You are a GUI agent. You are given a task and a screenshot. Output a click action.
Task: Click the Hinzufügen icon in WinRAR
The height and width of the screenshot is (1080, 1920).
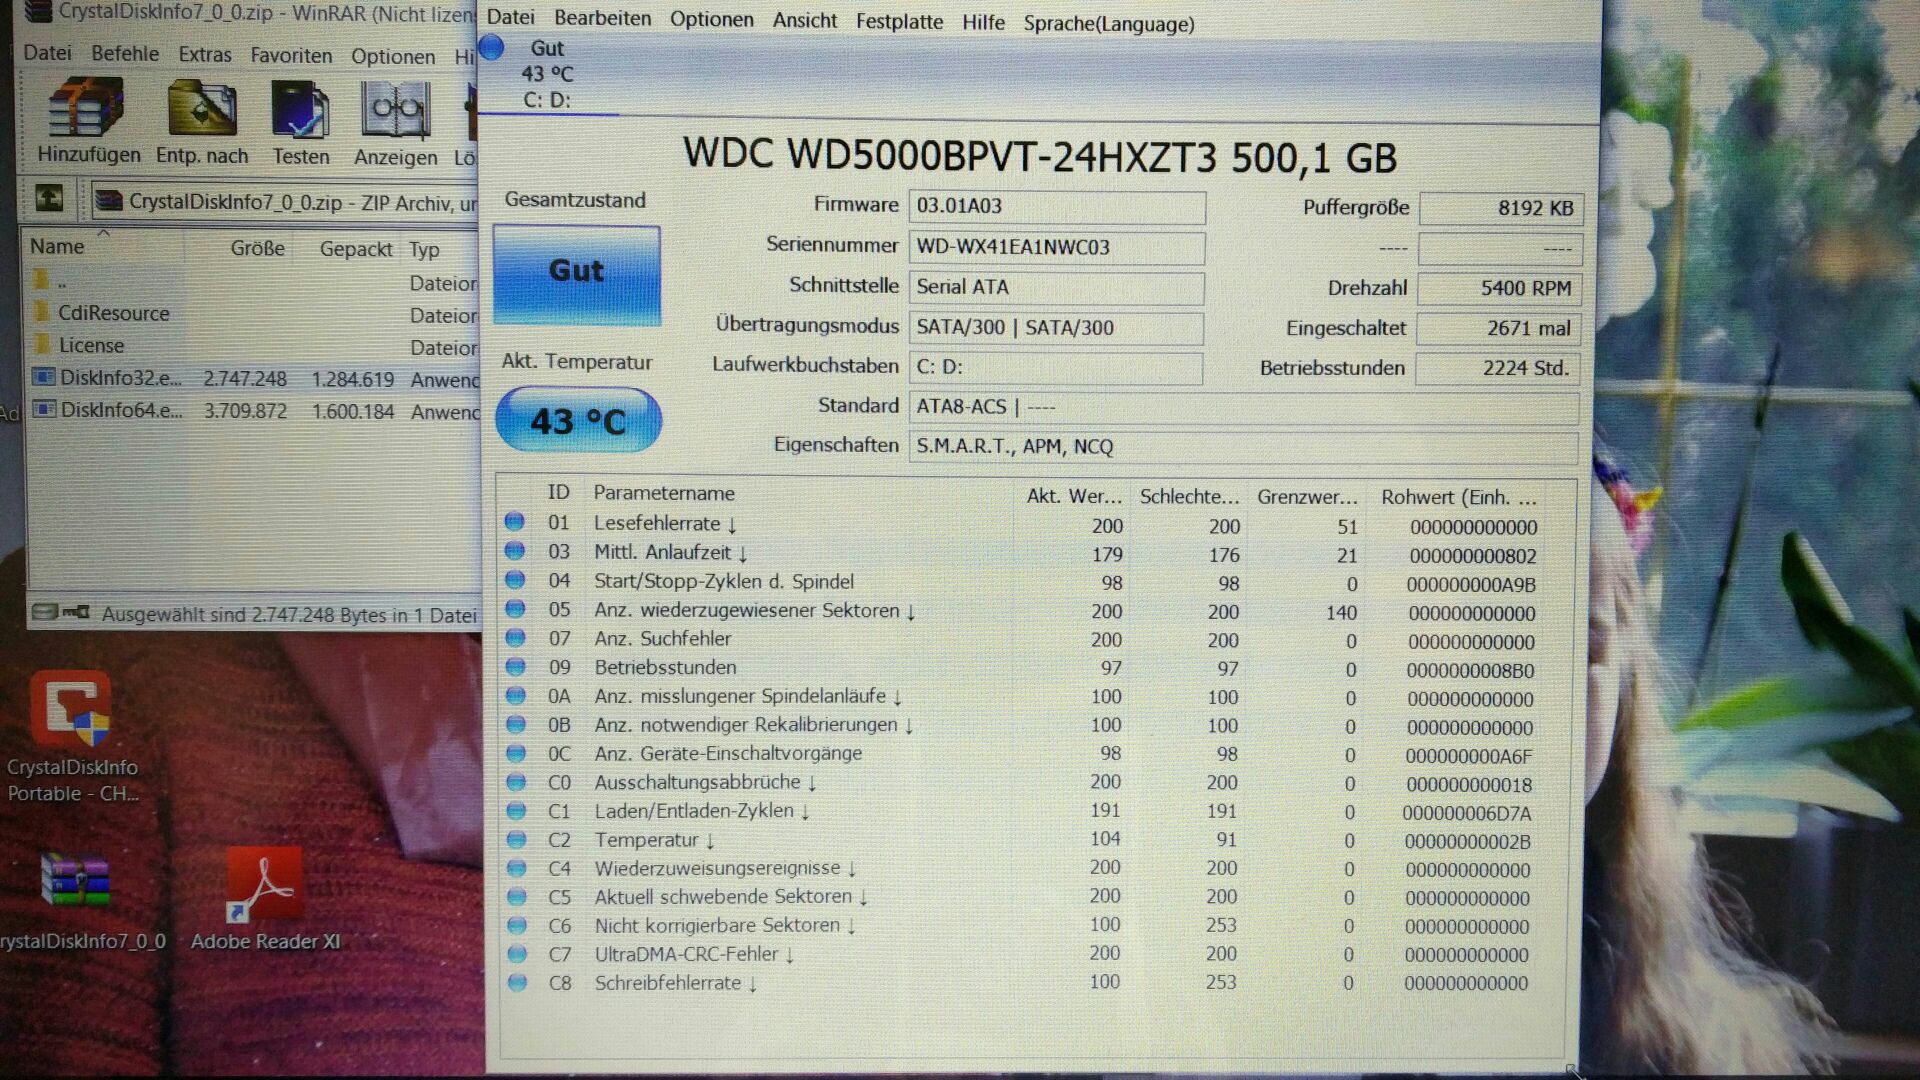pyautogui.click(x=88, y=112)
